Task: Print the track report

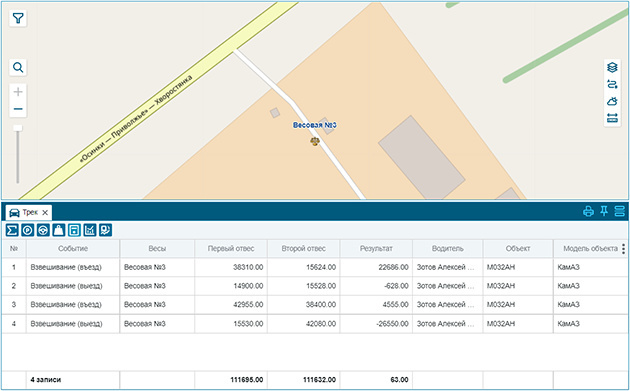Action: pyautogui.click(x=588, y=211)
